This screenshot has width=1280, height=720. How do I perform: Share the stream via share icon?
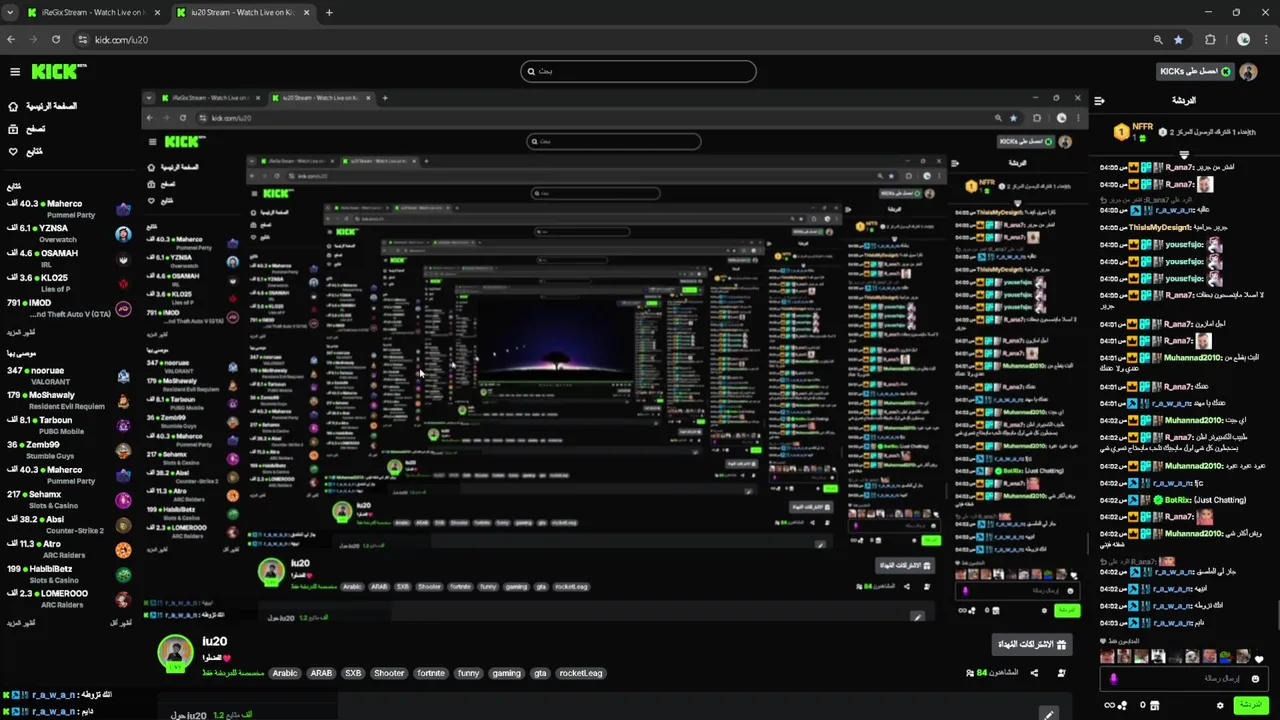point(1034,673)
